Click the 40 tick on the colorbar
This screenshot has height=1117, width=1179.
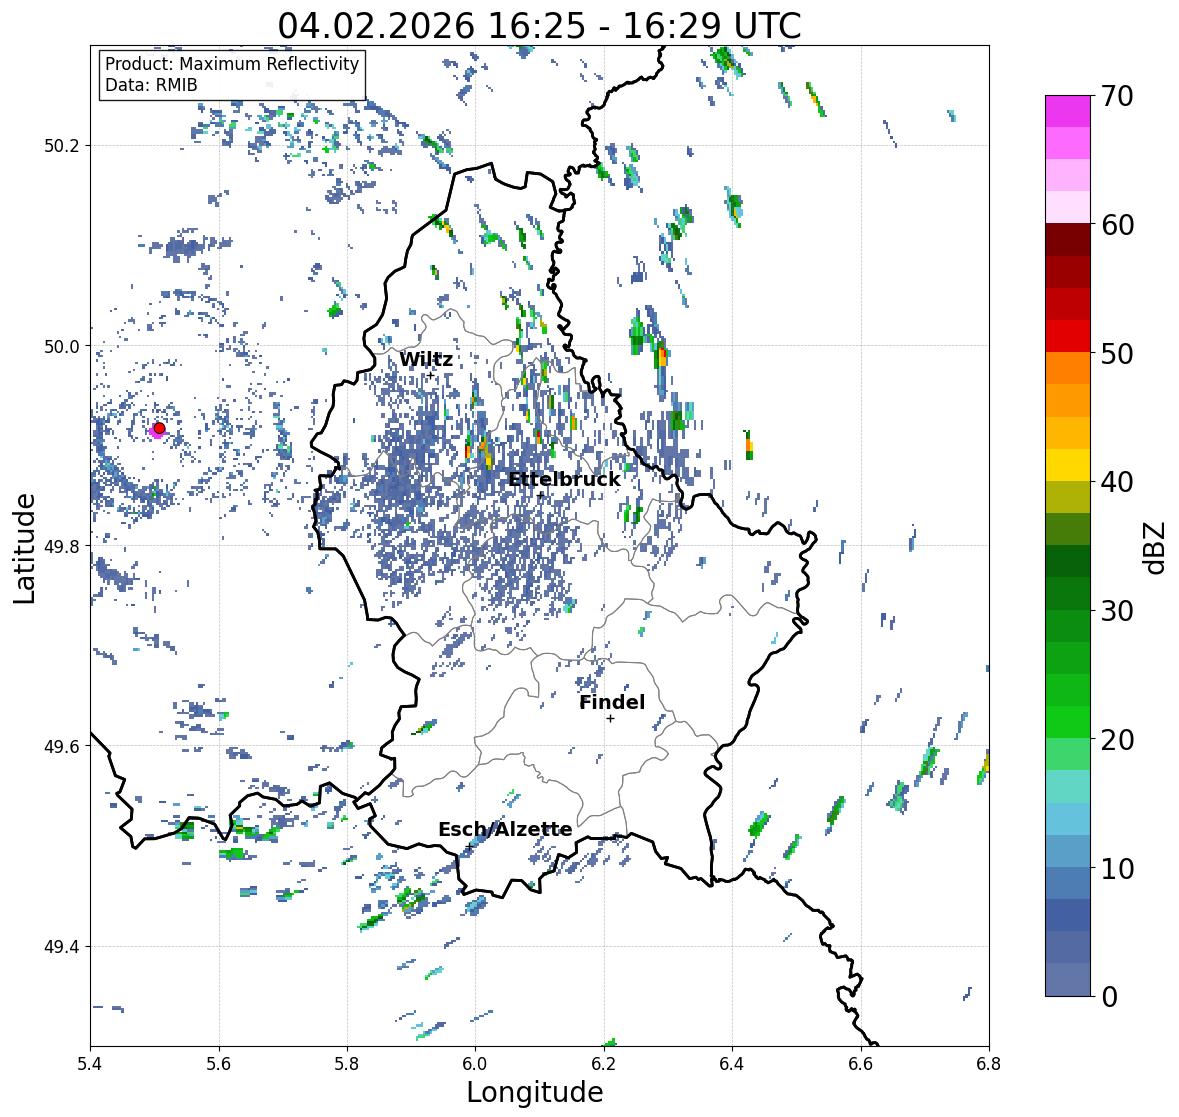point(1117,482)
